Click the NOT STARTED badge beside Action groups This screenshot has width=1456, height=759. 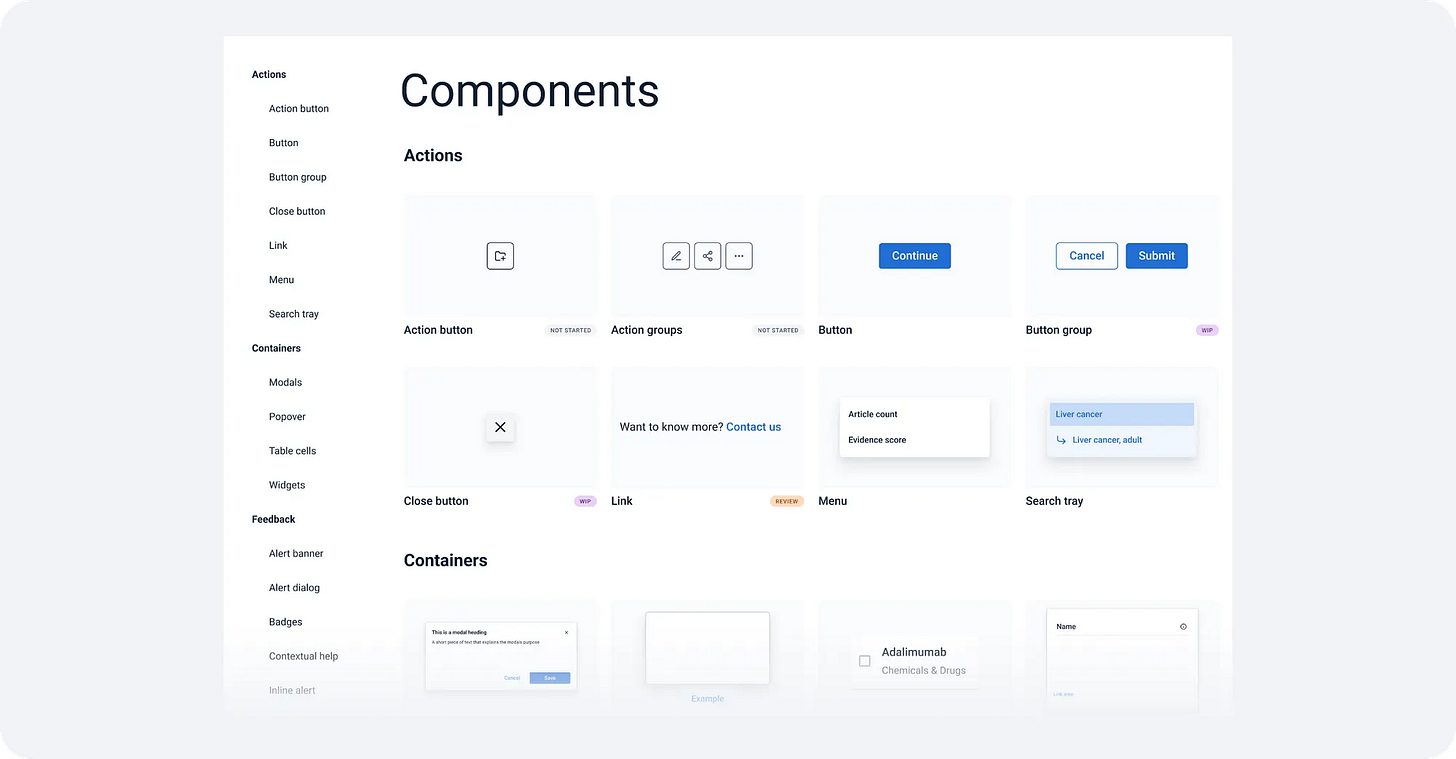point(778,330)
